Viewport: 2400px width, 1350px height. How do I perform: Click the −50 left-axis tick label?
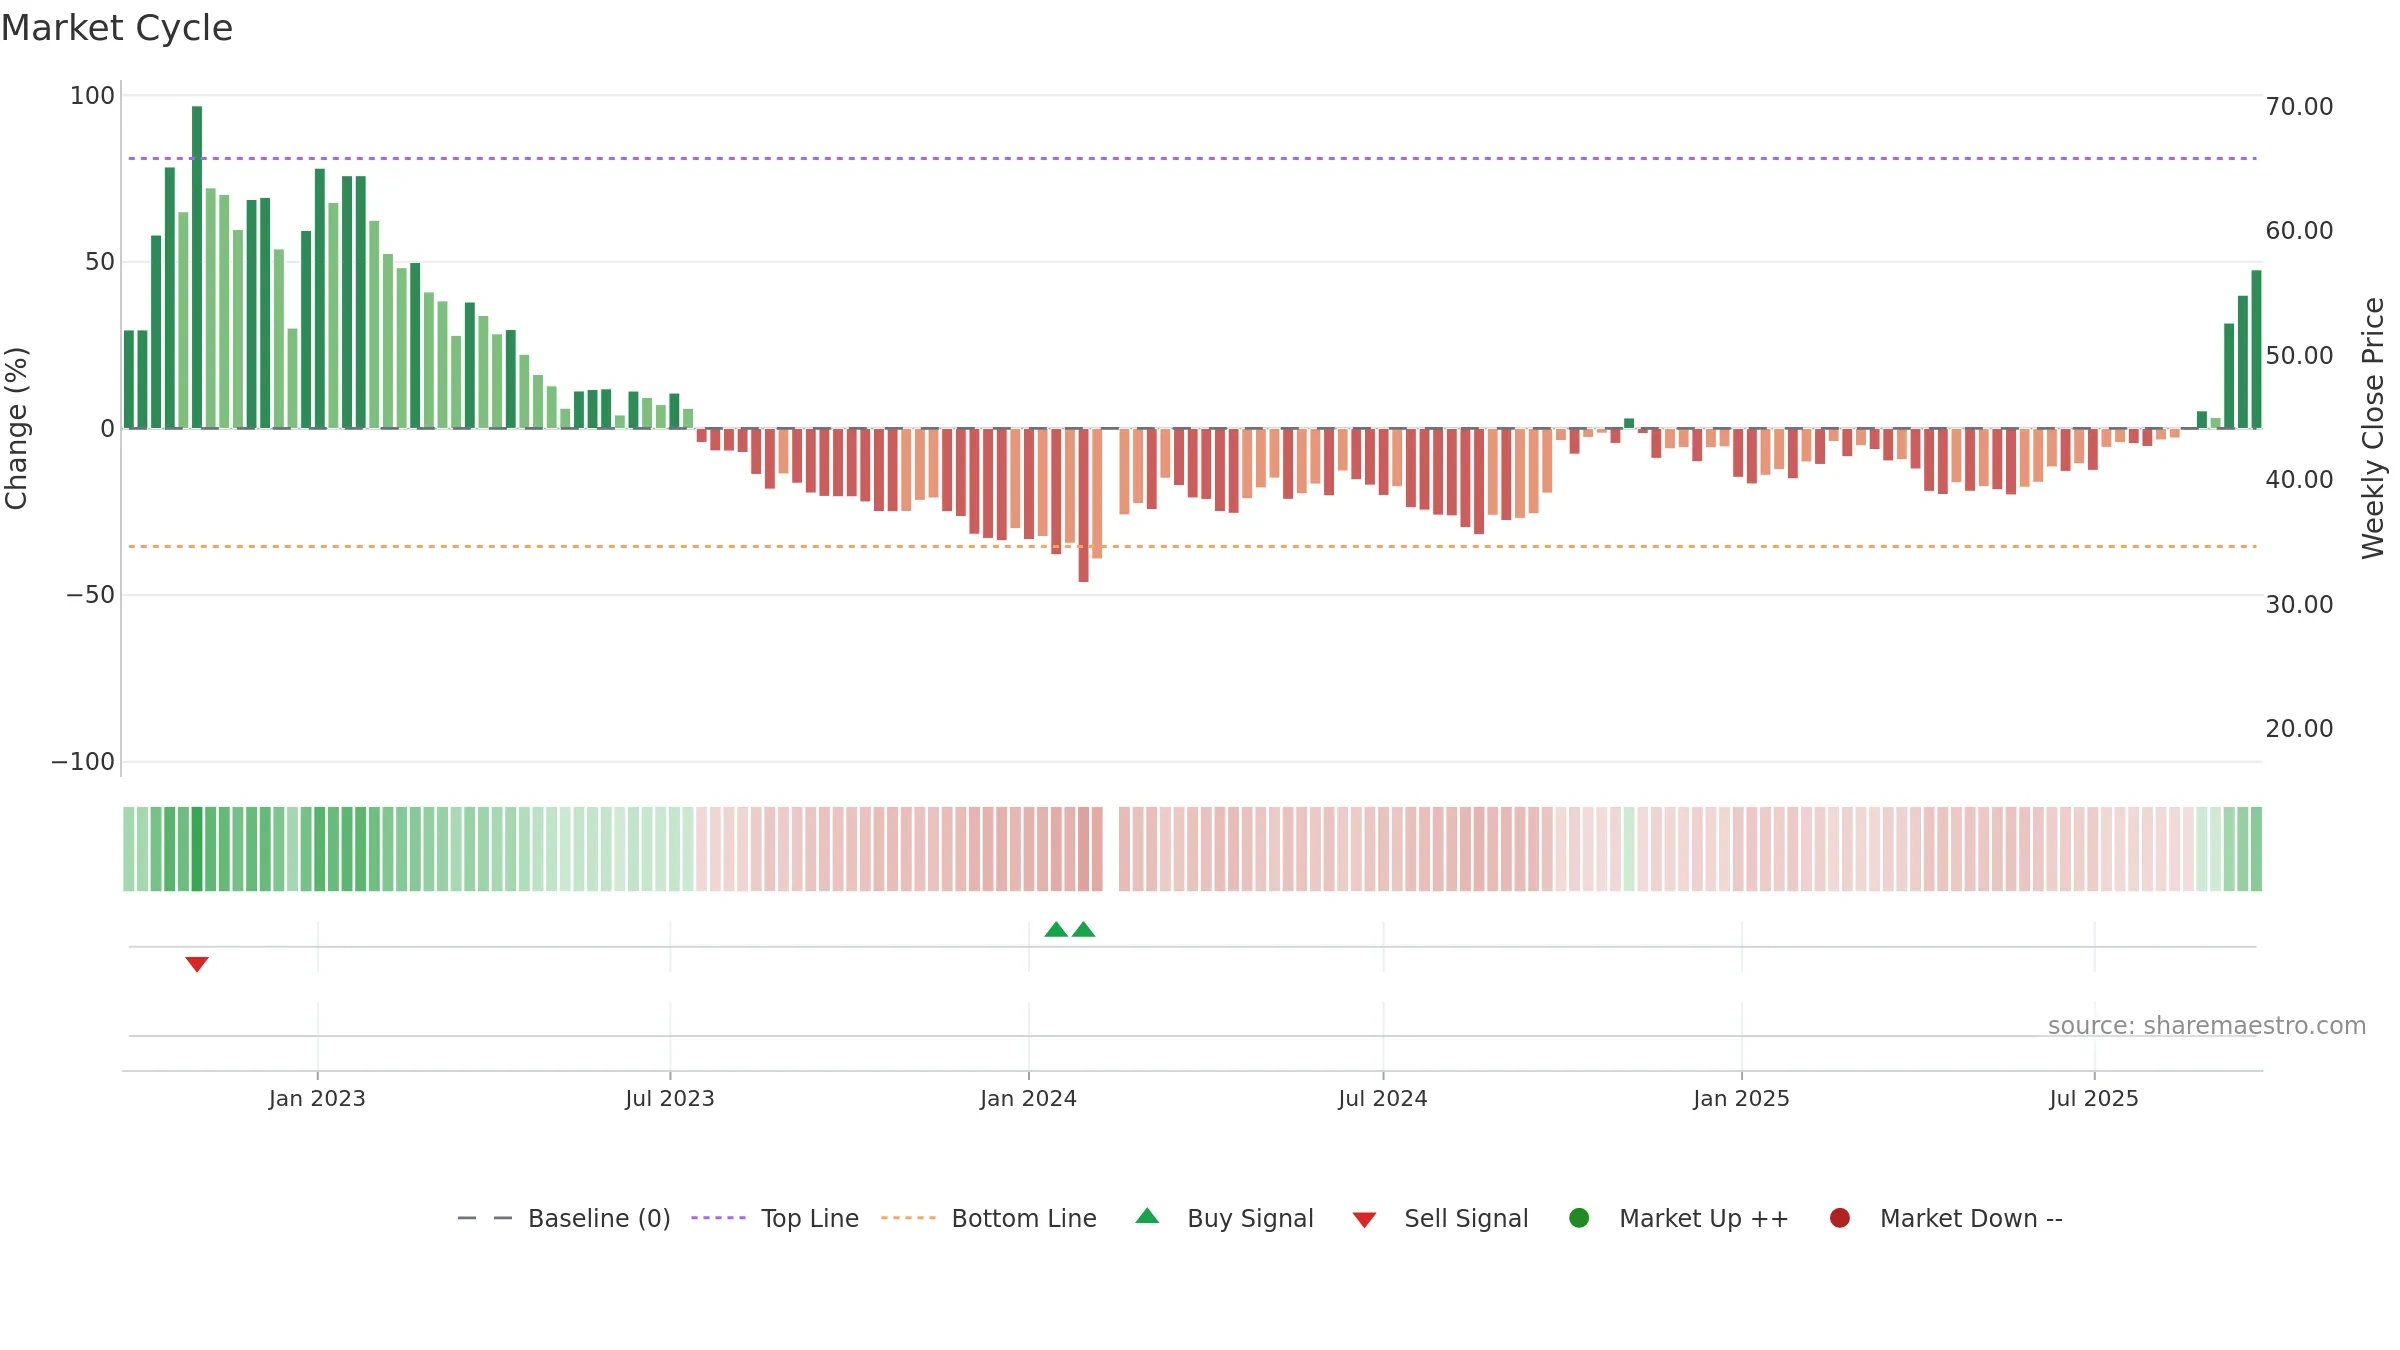tap(90, 595)
